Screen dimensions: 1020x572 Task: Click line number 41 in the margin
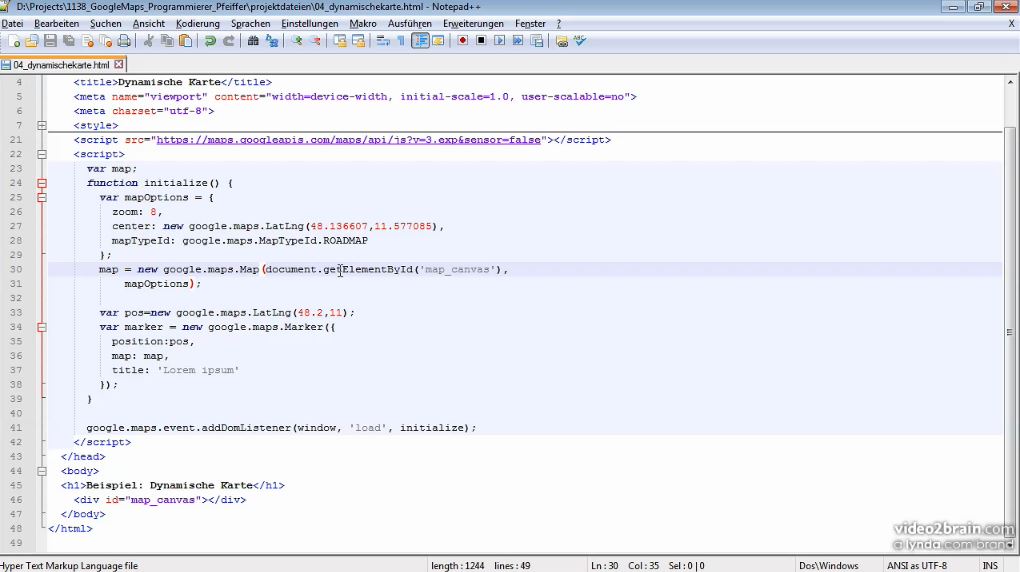(x=16, y=428)
